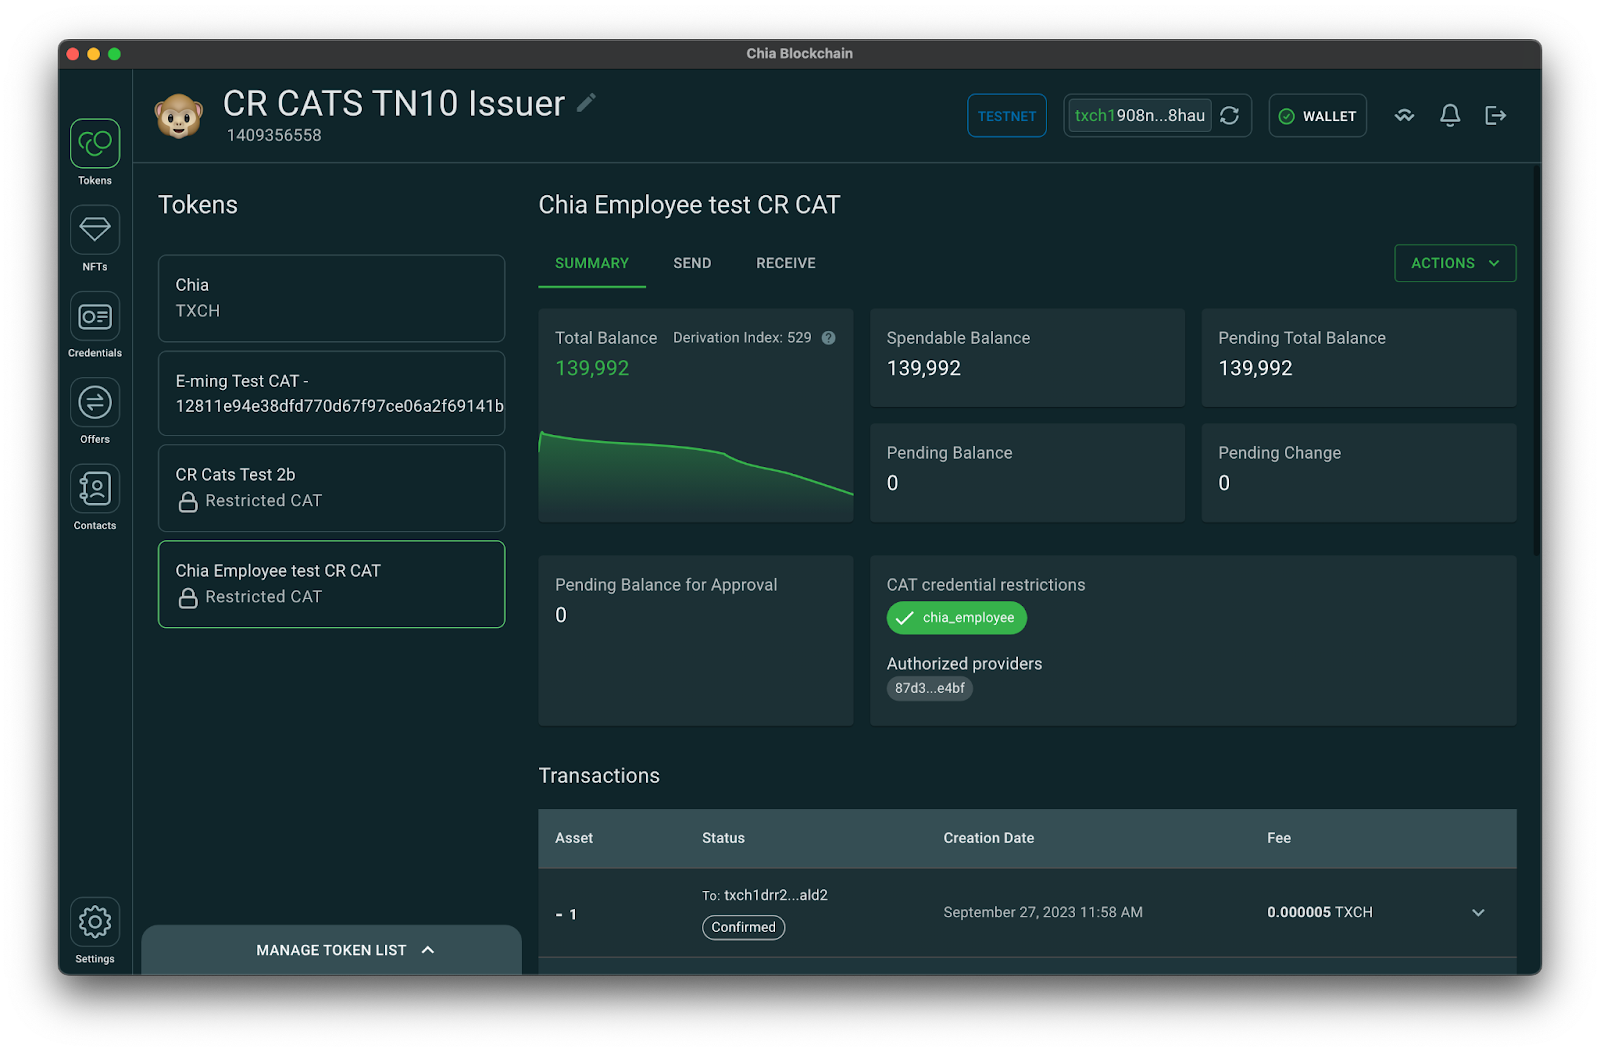Select the E-ming Test CAT token
The image size is (1600, 1052).
(x=332, y=393)
